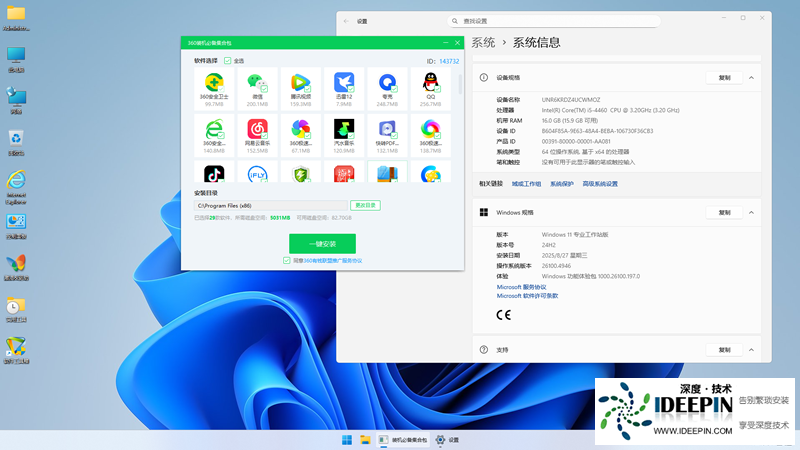The width and height of the screenshot is (800, 450).
Task: Click the 16.0 GB RAM value
Action: [569, 121]
